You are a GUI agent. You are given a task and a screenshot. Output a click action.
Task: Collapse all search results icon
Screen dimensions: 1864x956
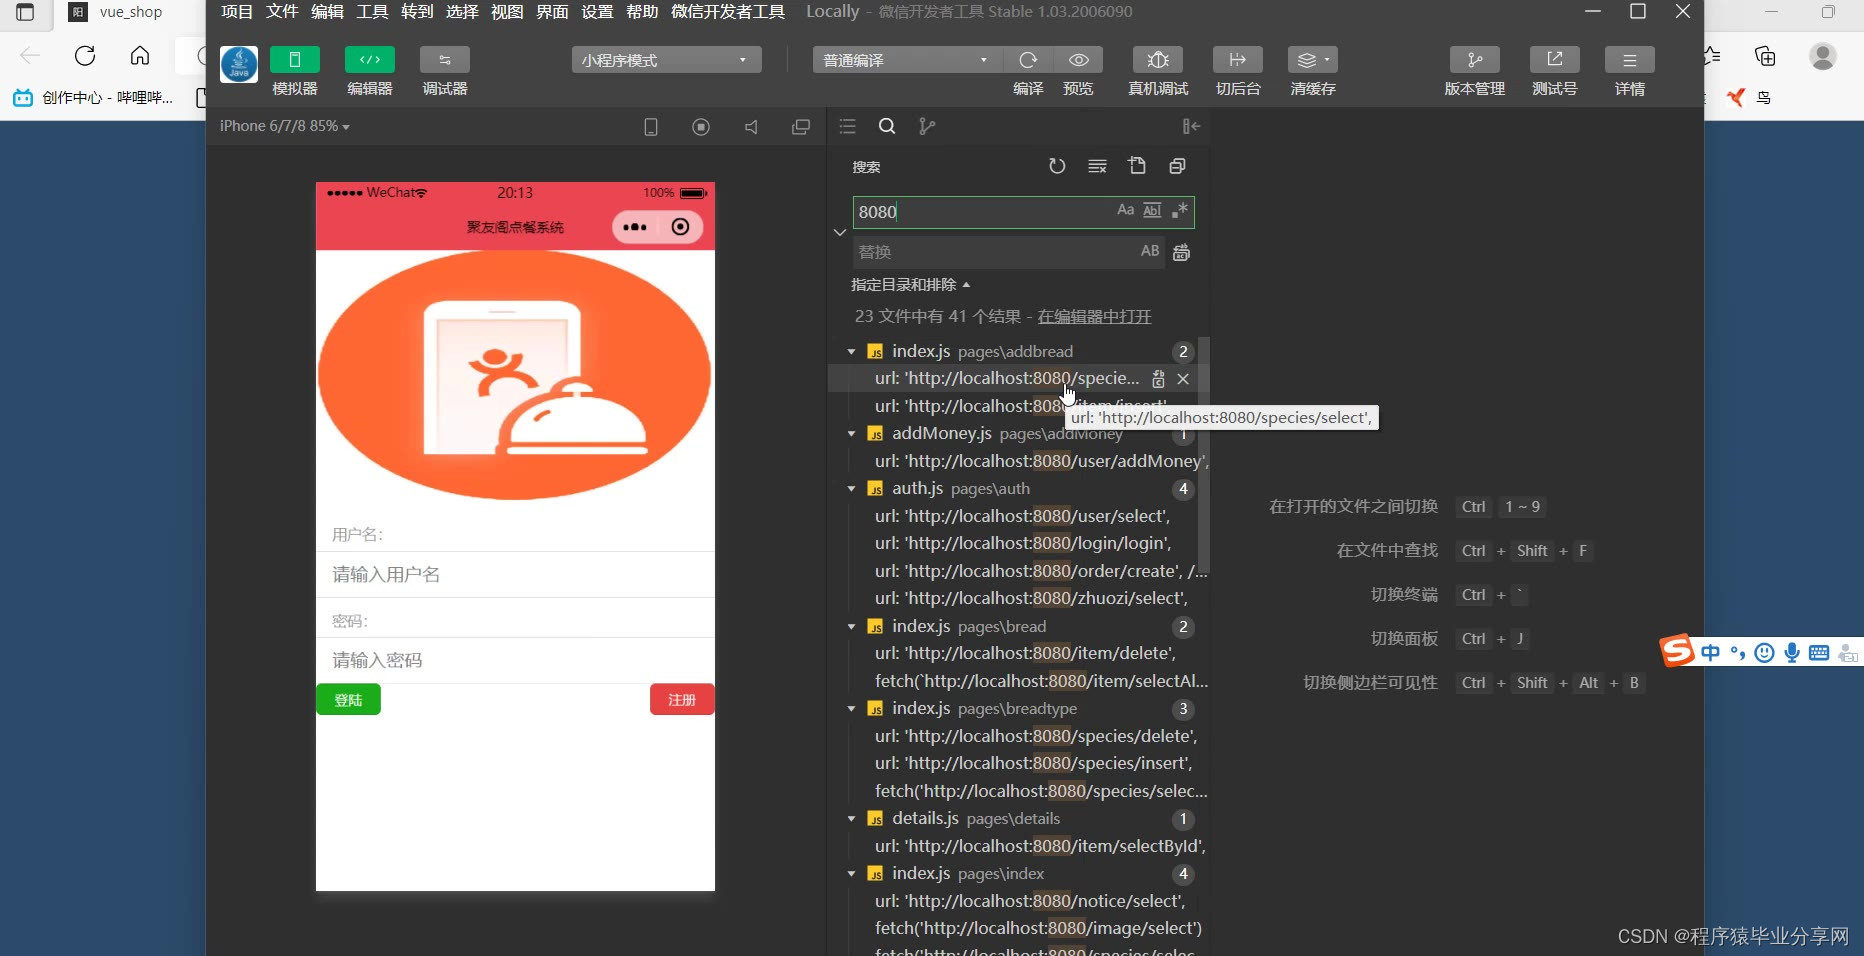coord(1177,166)
